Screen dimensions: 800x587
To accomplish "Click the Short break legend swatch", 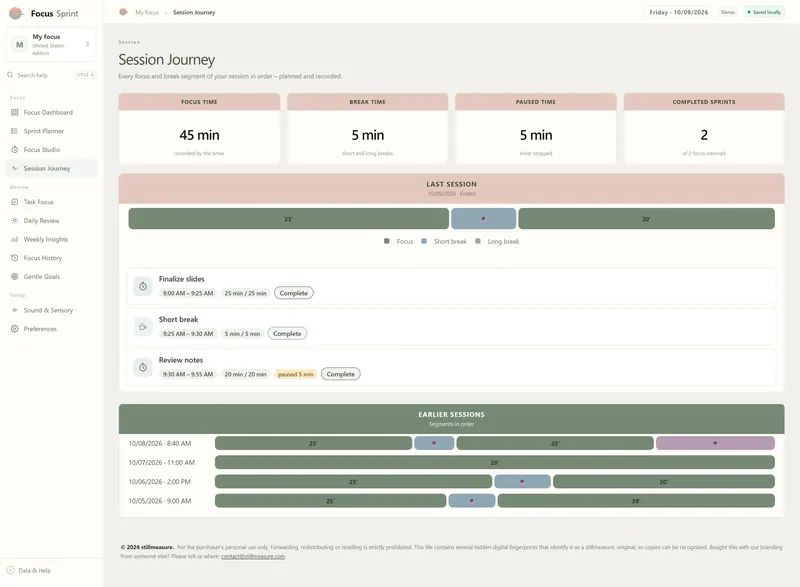I will pyautogui.click(x=424, y=241).
